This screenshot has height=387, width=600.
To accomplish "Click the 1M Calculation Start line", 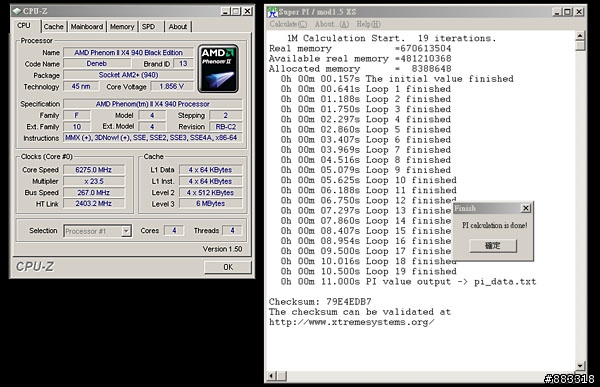I will [391, 38].
